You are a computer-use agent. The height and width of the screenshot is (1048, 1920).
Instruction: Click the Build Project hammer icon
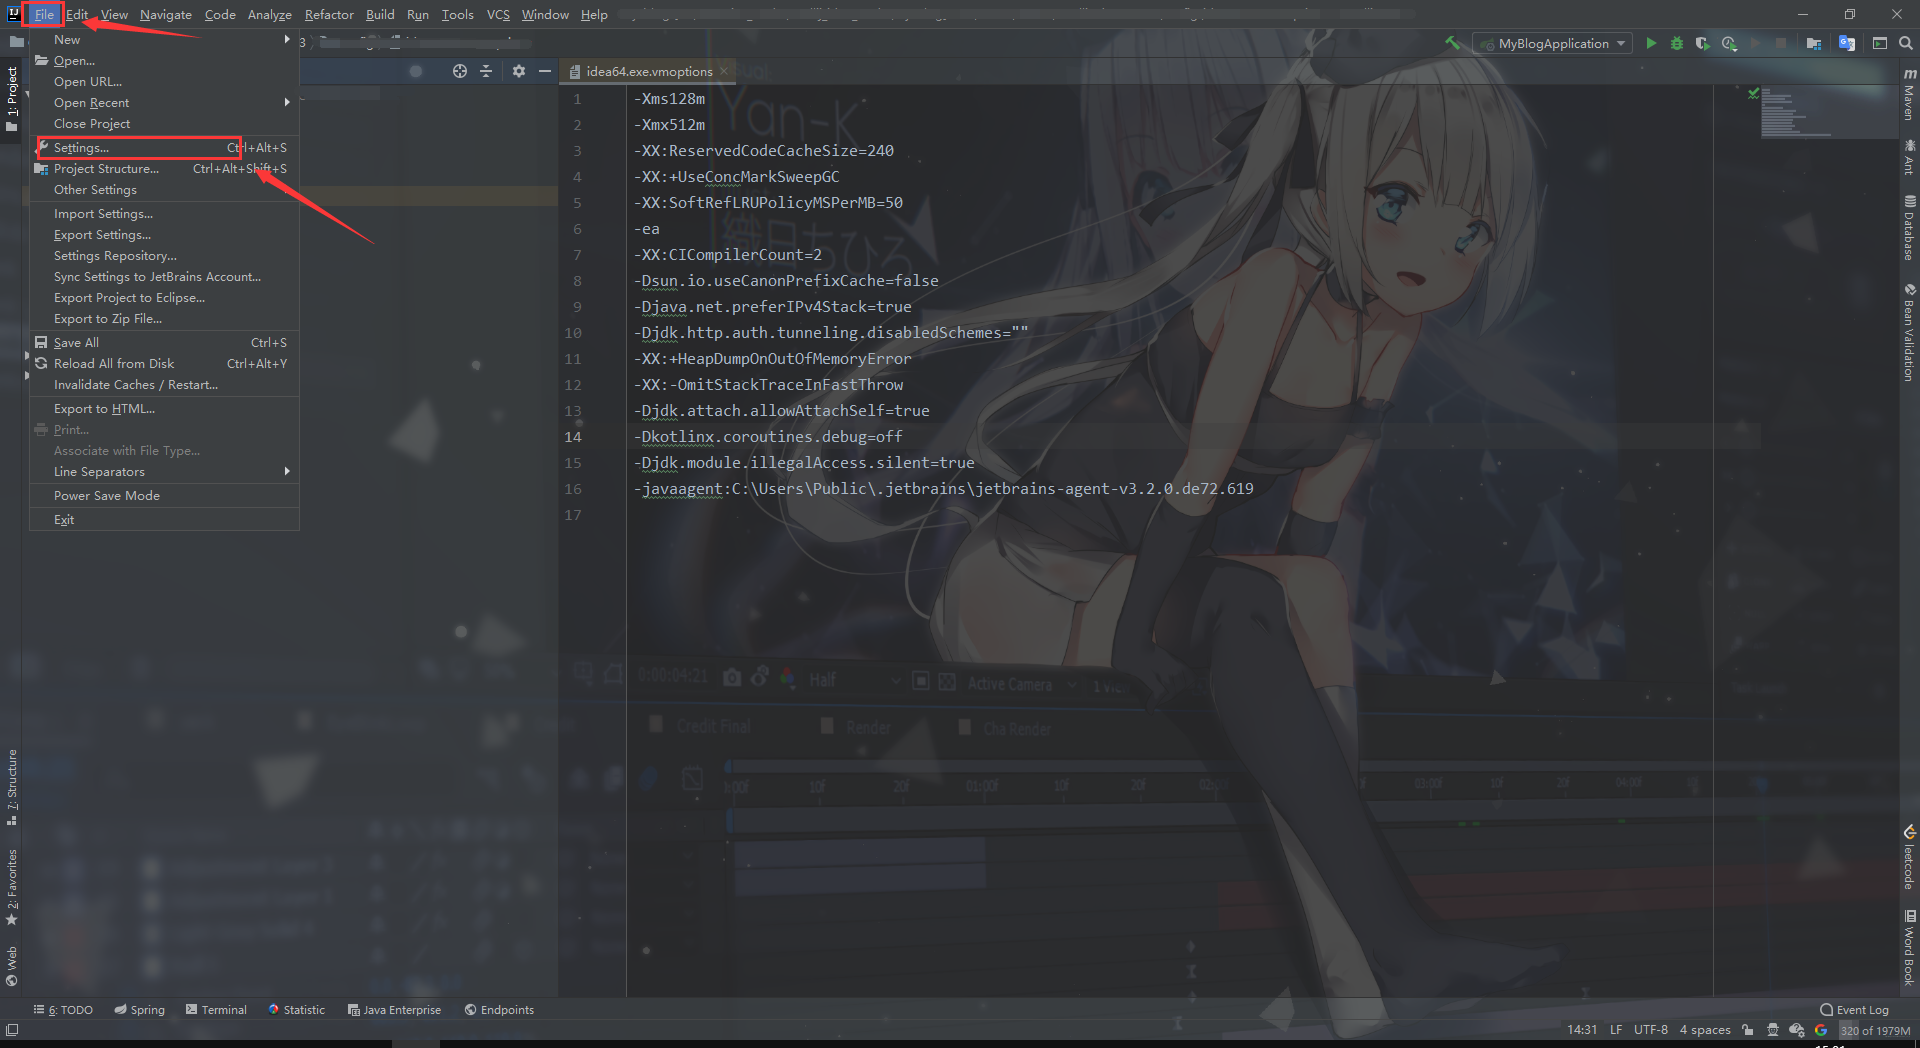pyautogui.click(x=1453, y=43)
